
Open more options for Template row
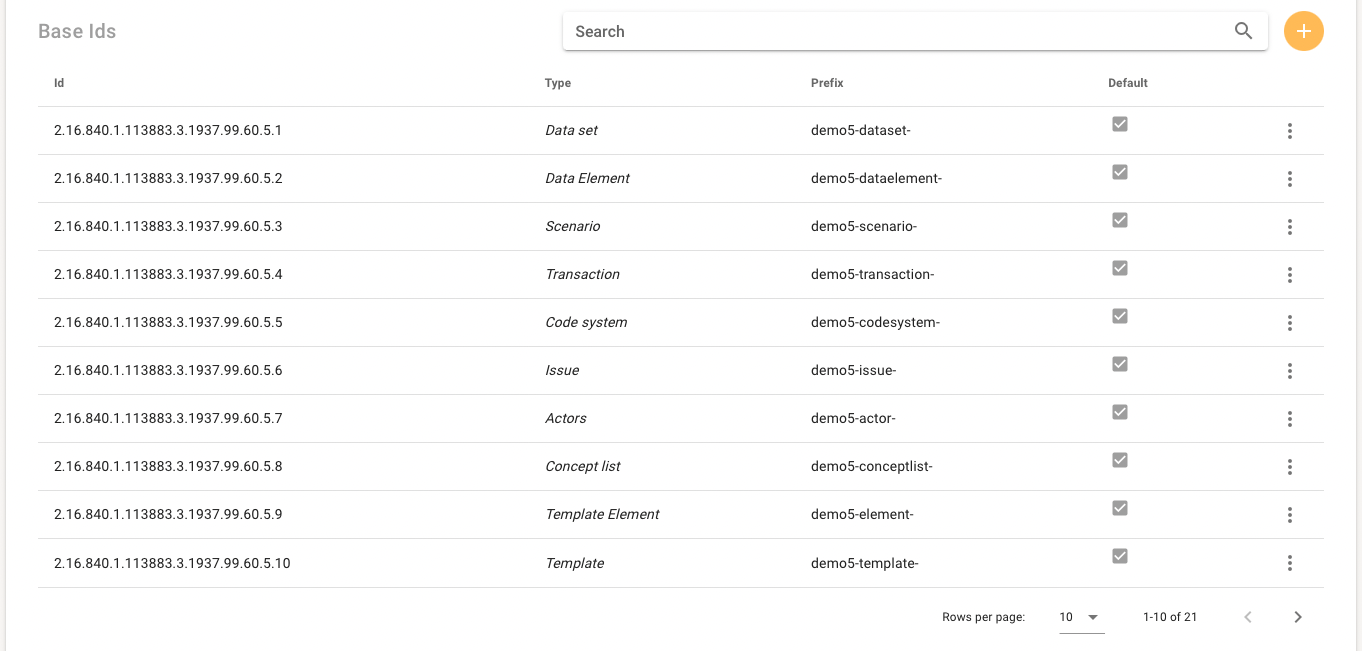tap(1290, 563)
